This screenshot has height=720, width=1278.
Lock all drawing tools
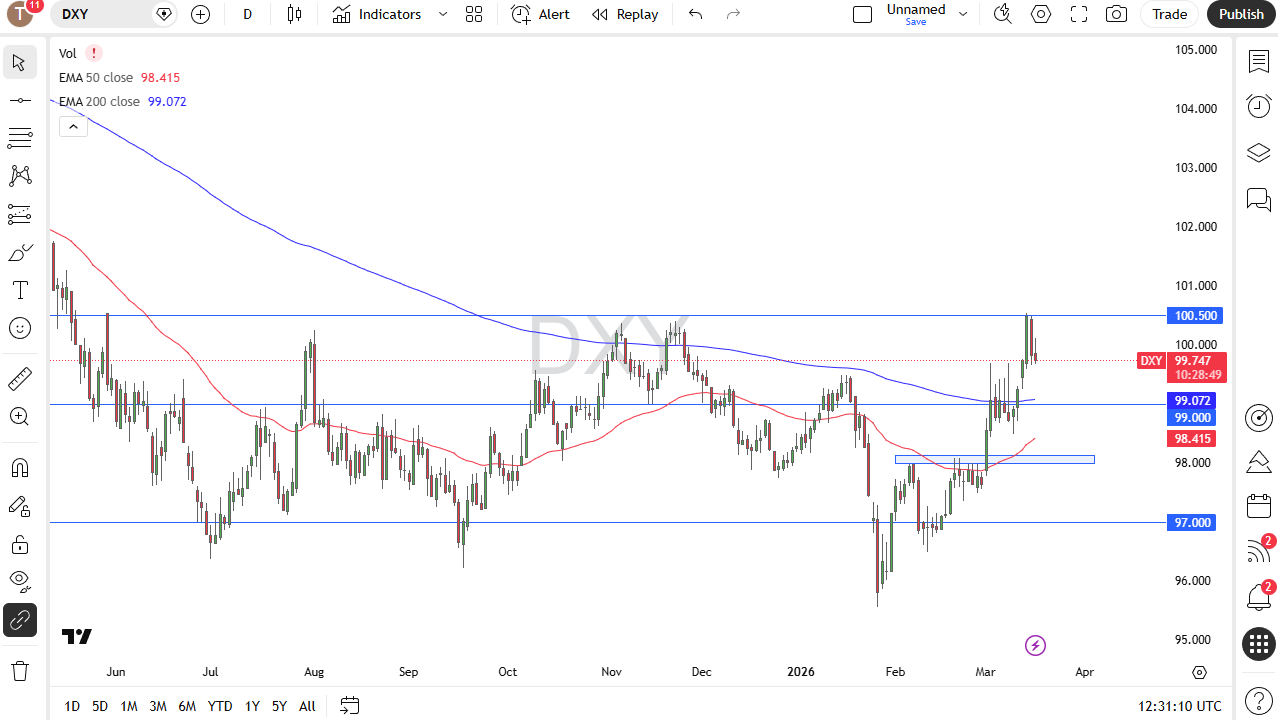tap(19, 544)
